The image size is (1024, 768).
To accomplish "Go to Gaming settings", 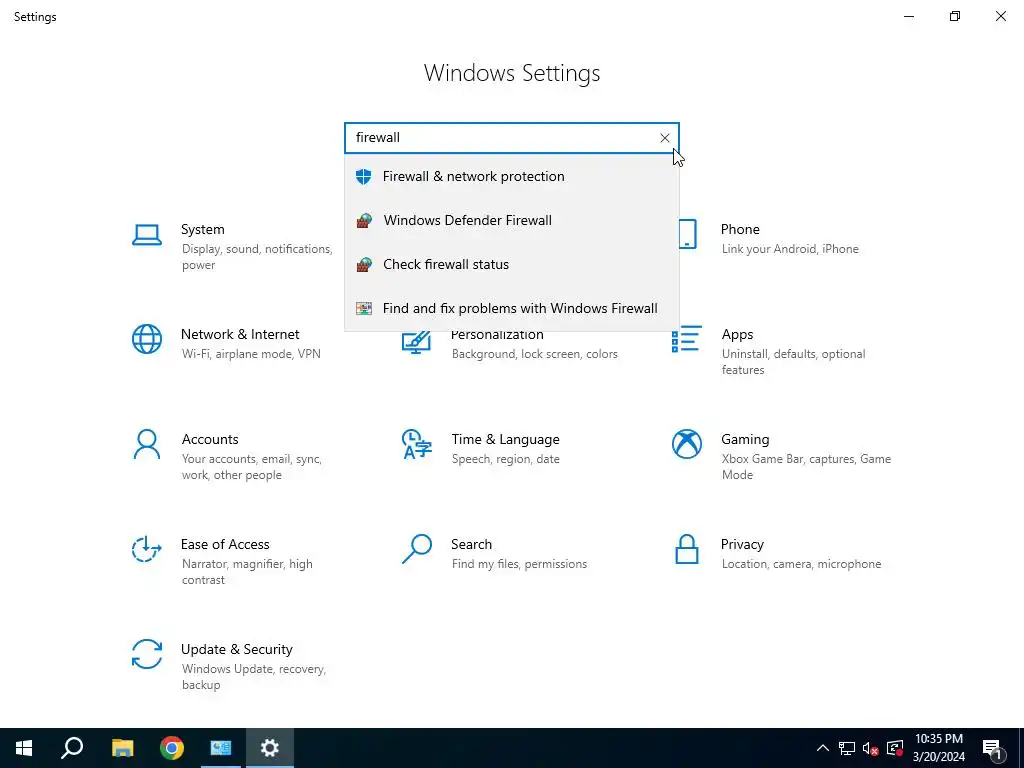I will [780, 456].
